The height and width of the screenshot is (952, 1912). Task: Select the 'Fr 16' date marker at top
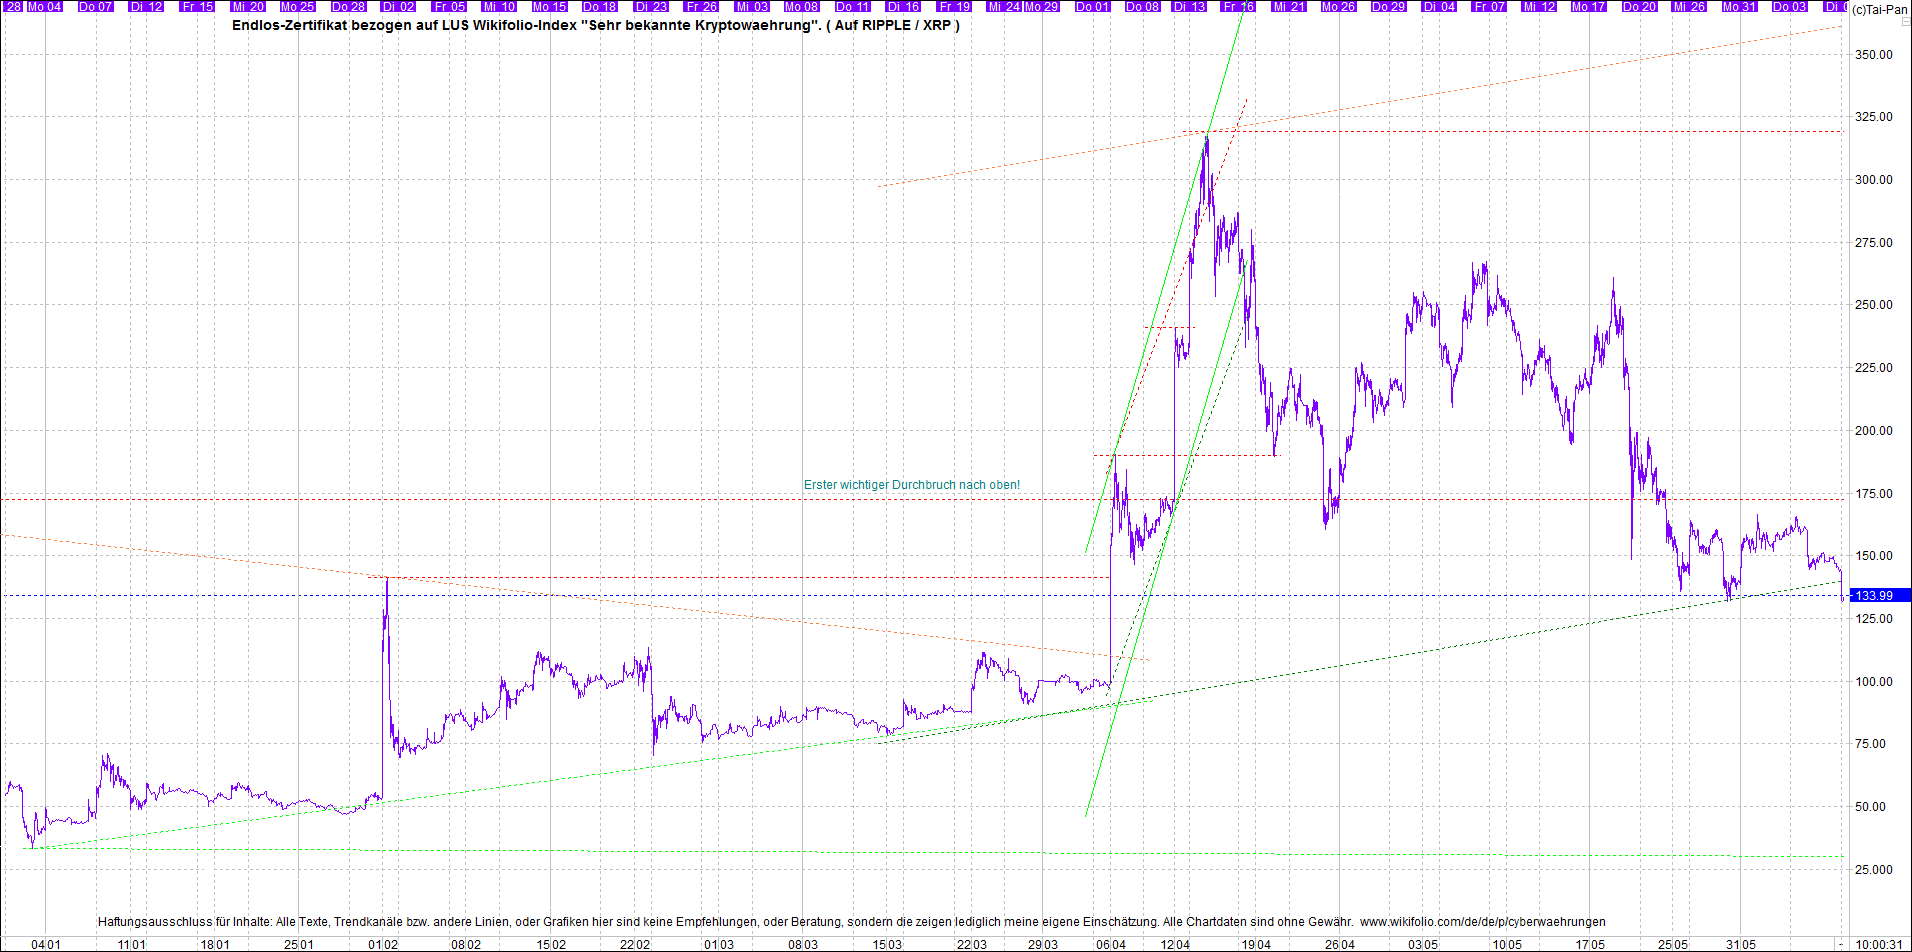tap(1238, 7)
